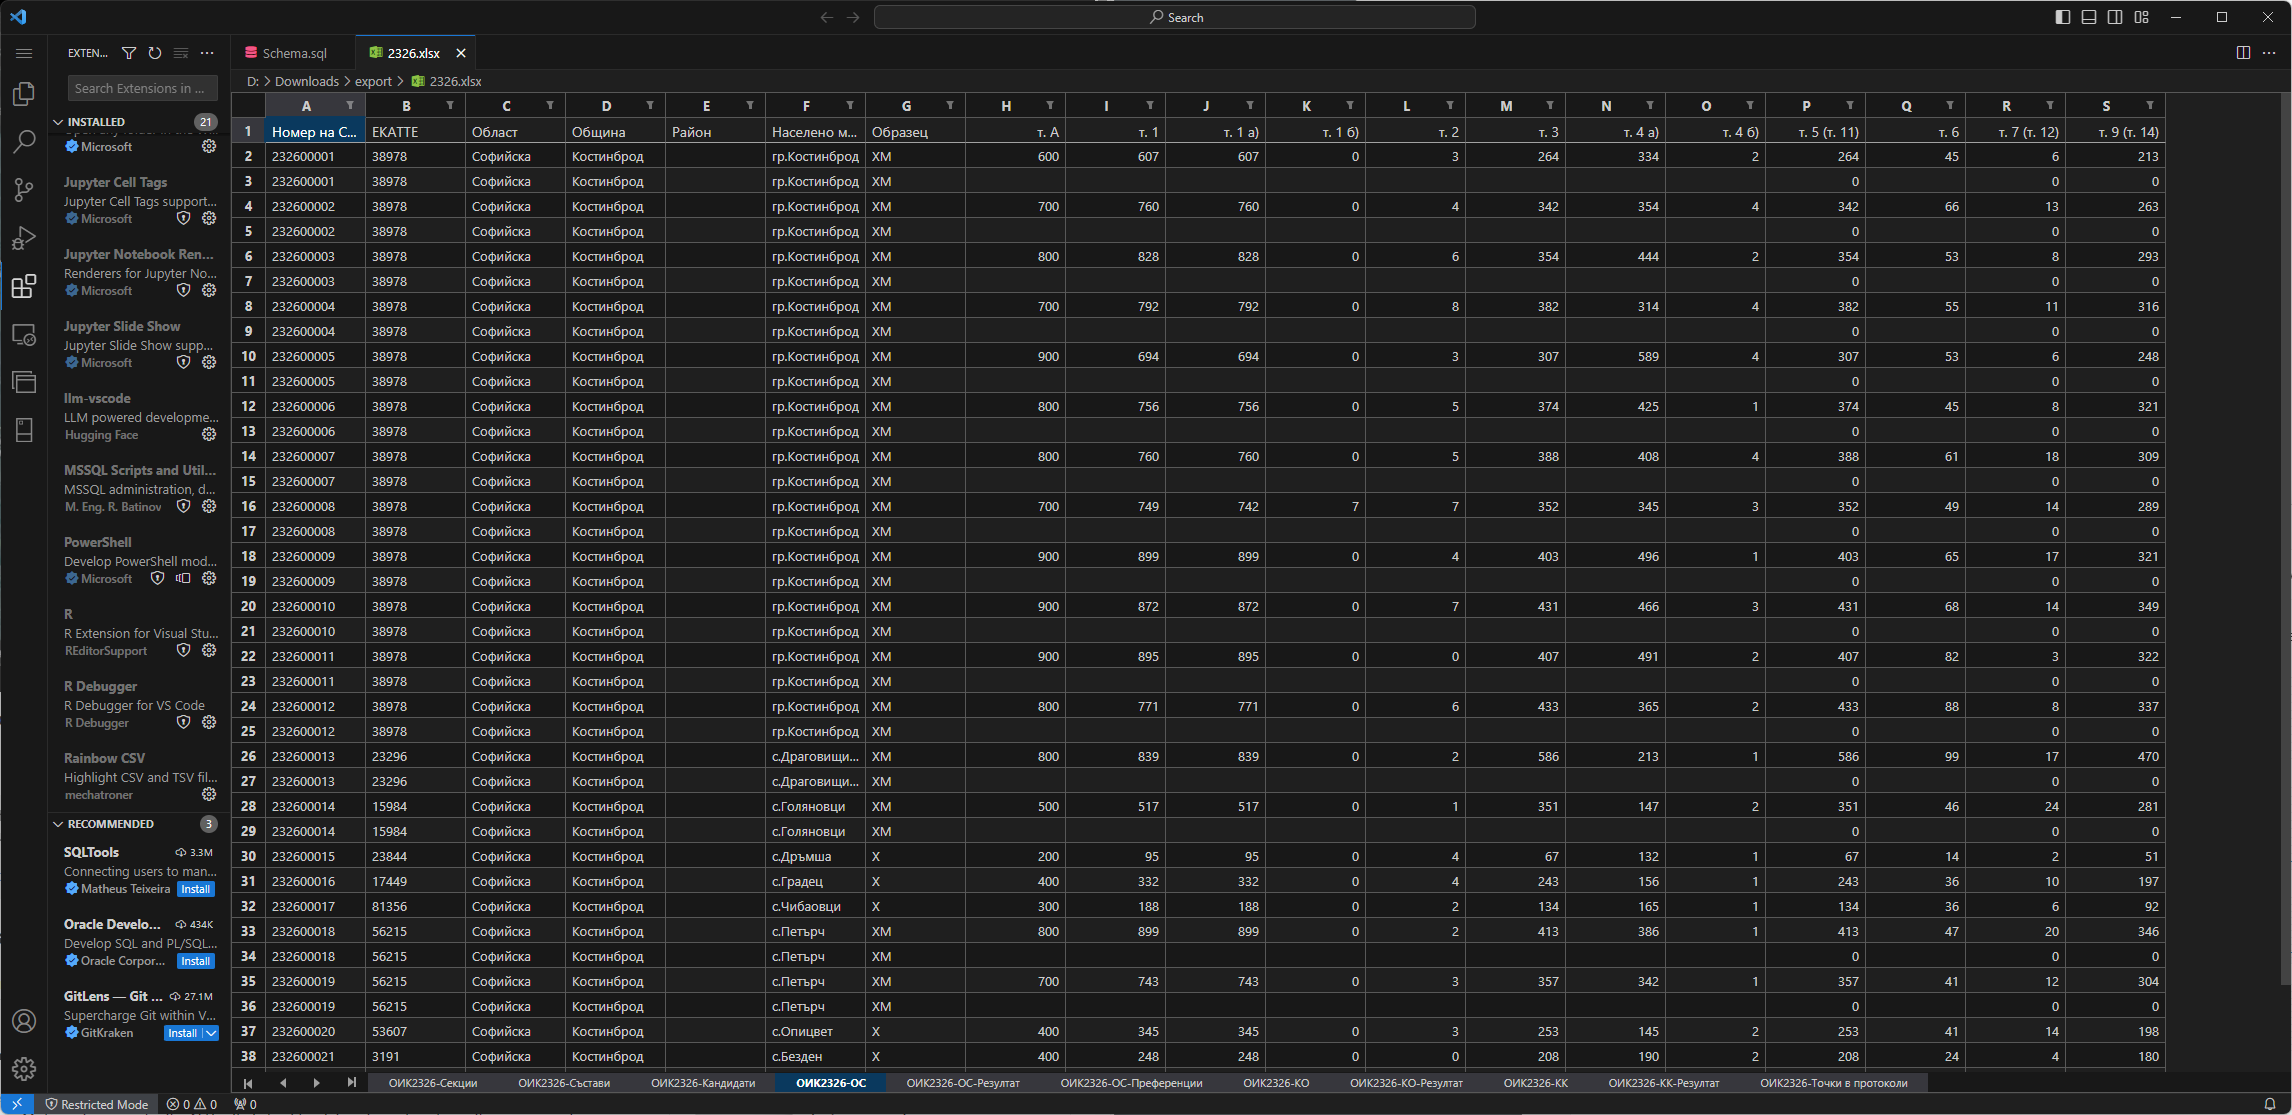Click the title bar Search command center
Screen dimensions: 2292x1115
pyautogui.click(x=1174, y=17)
